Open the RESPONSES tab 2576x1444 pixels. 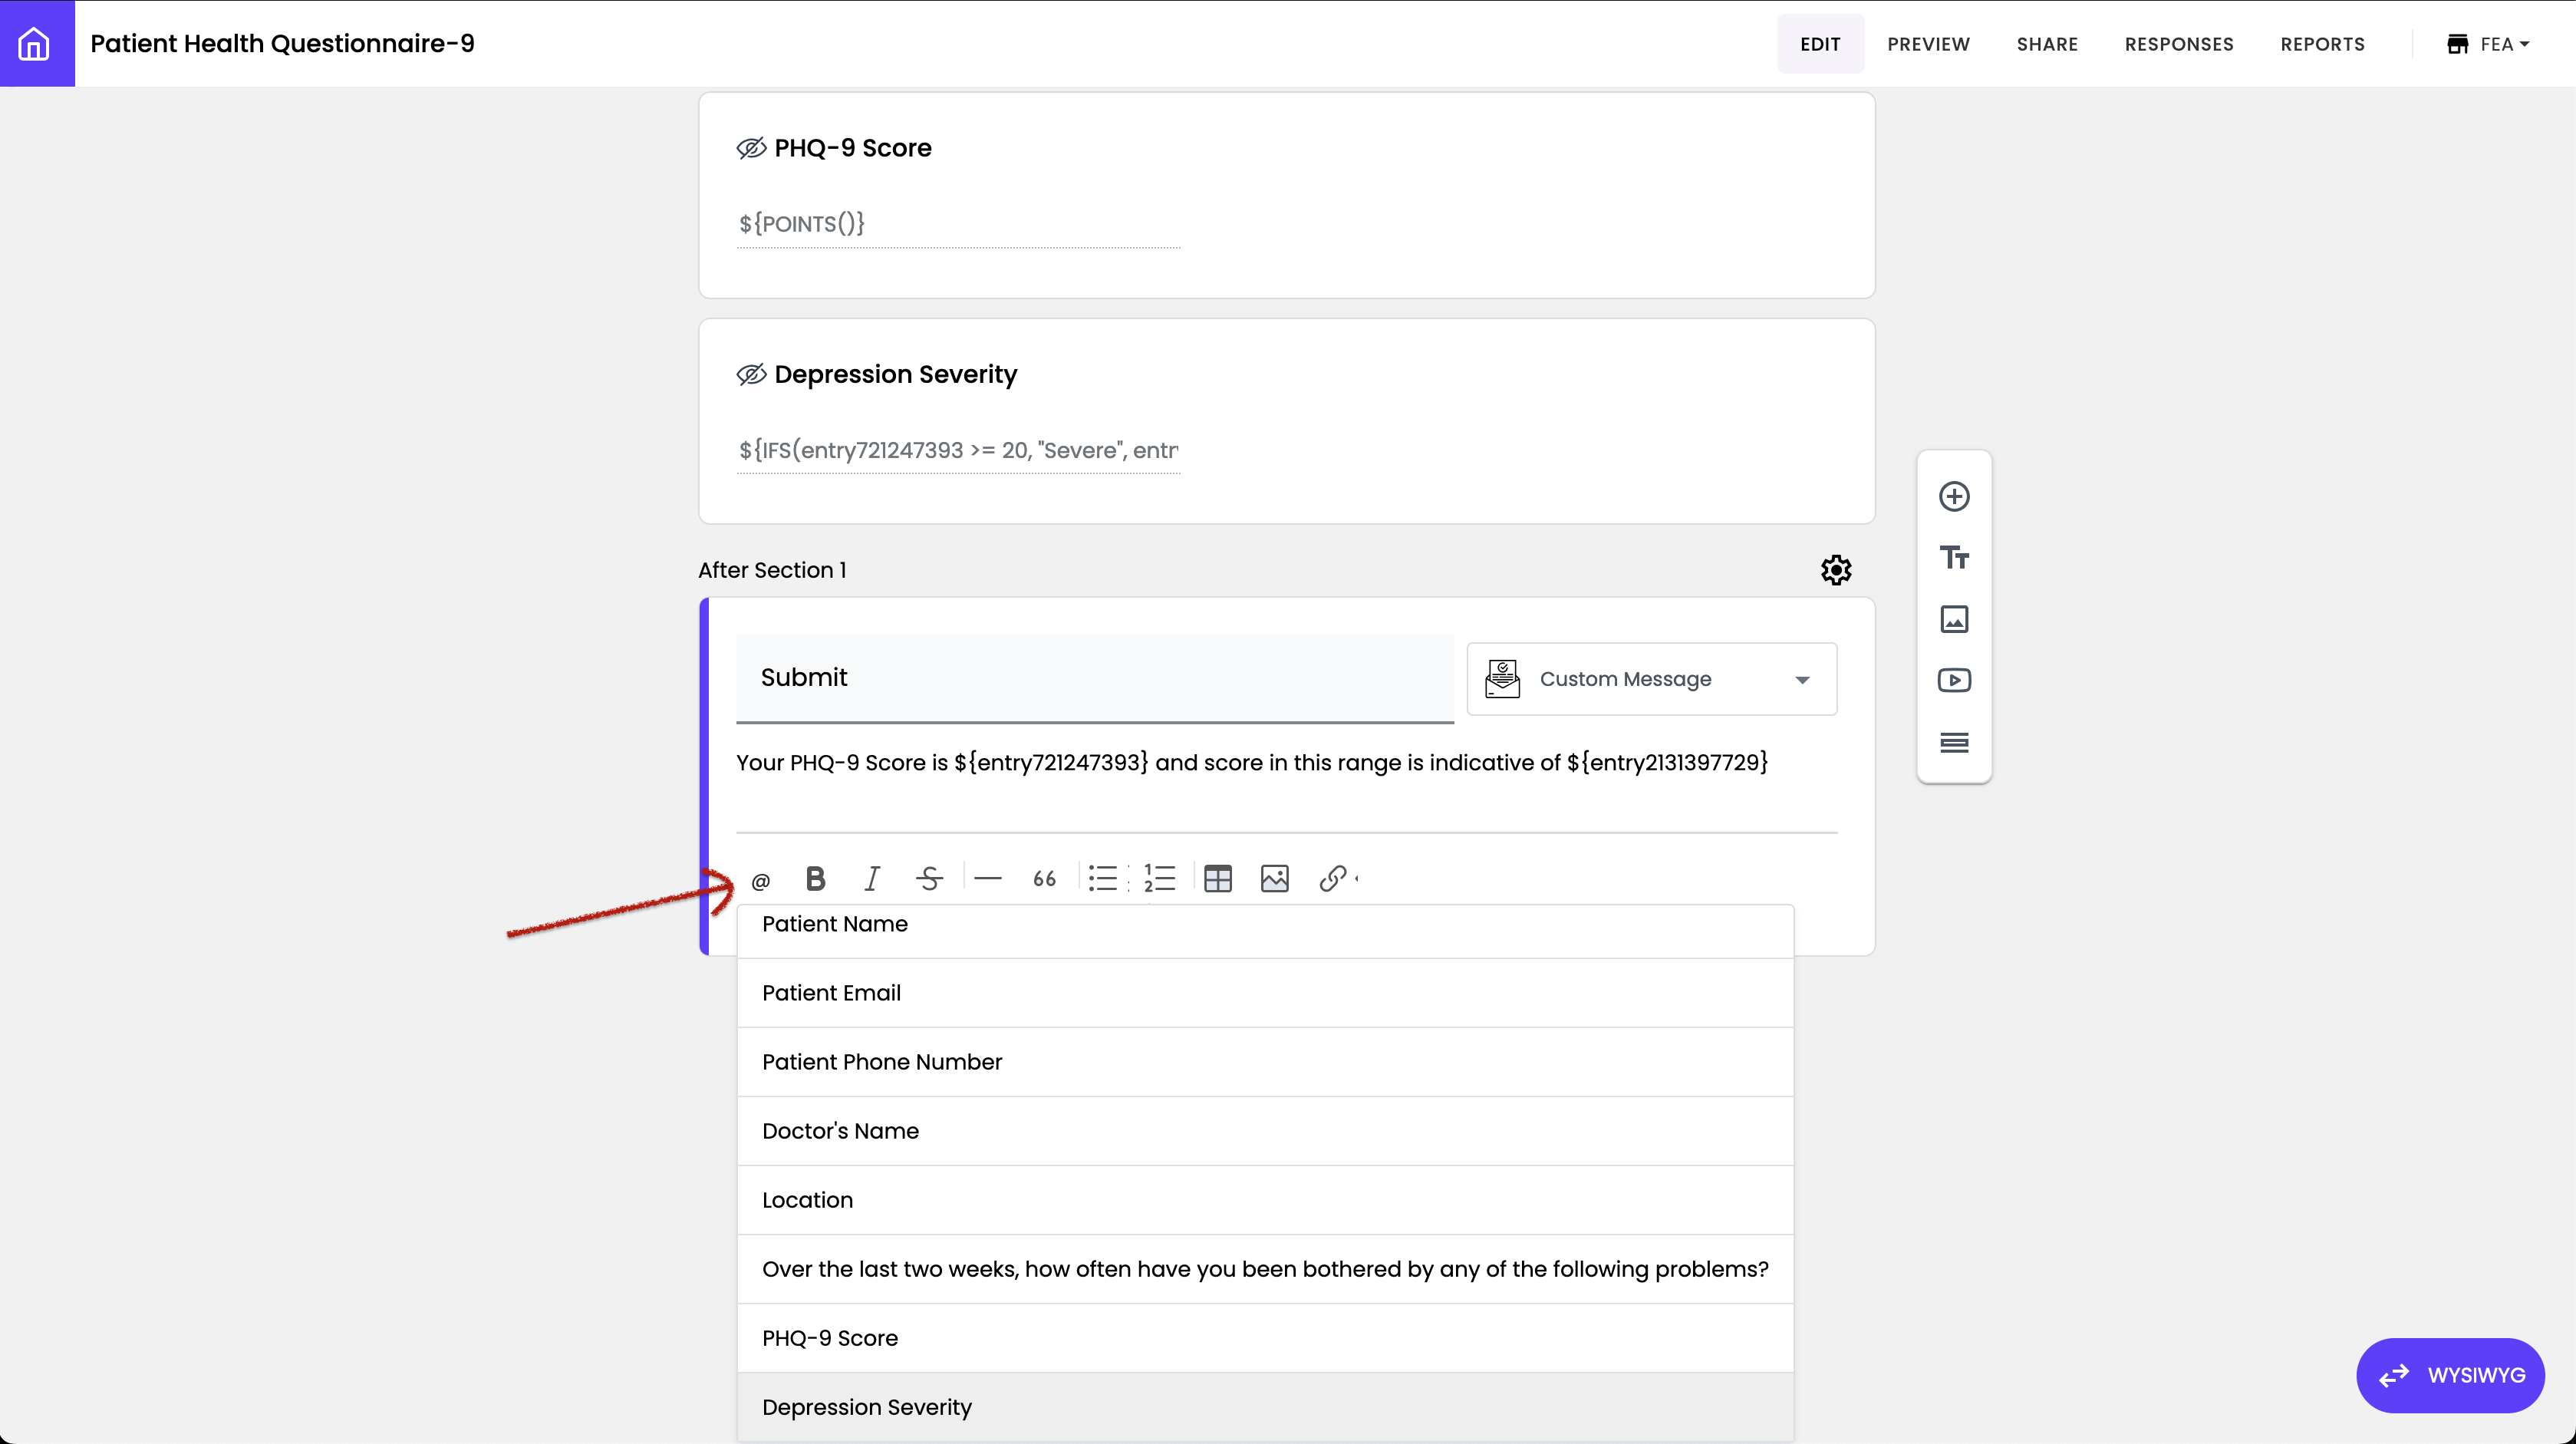(x=2179, y=44)
